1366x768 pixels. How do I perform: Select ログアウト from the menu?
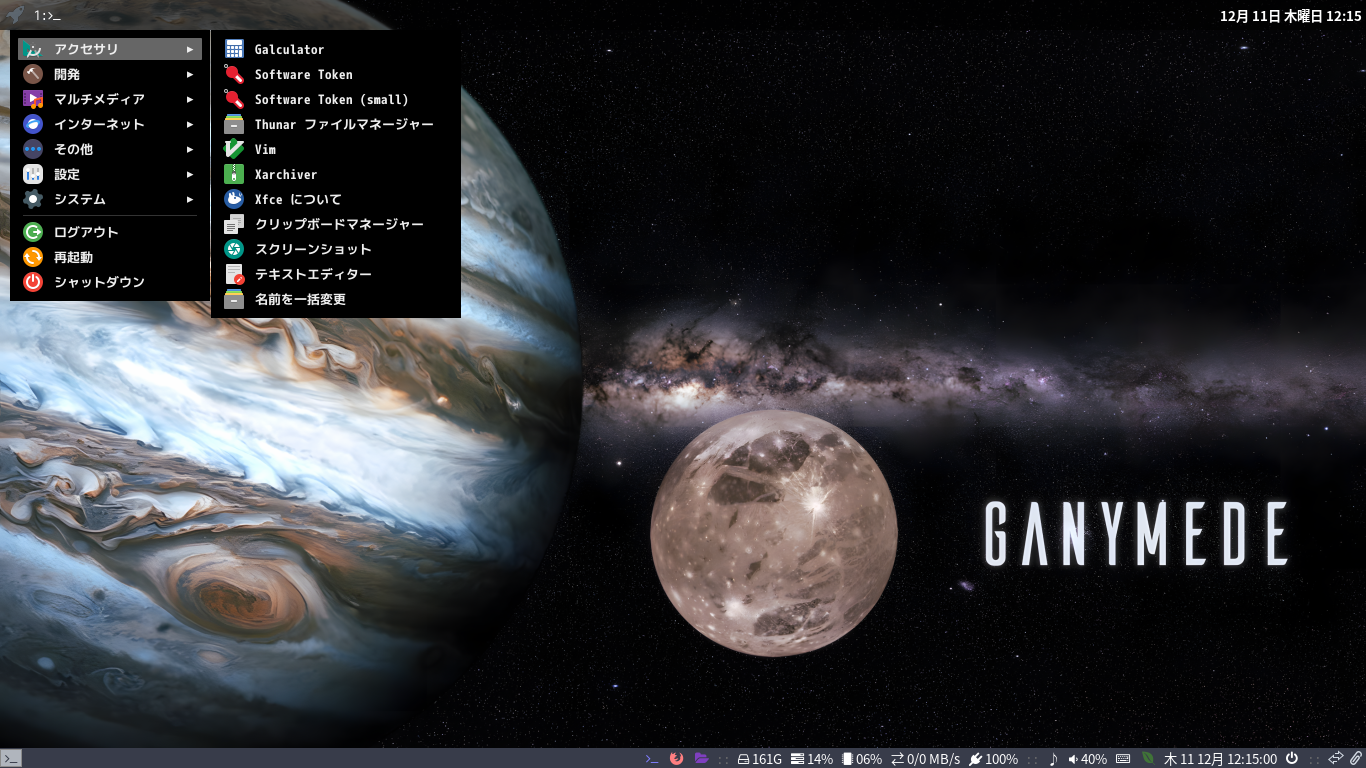110,232
